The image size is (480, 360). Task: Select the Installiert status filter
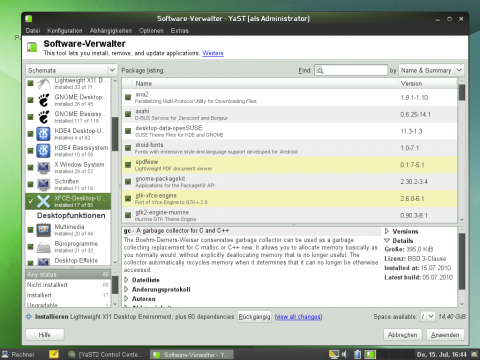click(x=68, y=295)
